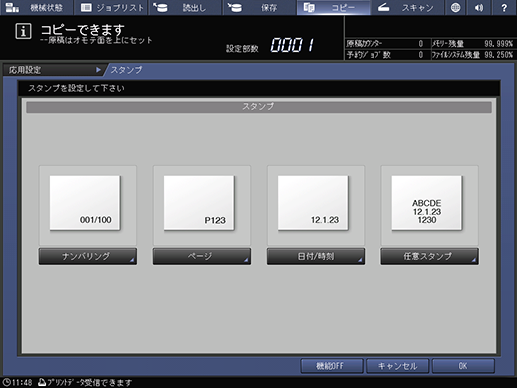The height and width of the screenshot is (388, 517).
Task: Switch to the 保存 store tab
Action: (x=259, y=7)
